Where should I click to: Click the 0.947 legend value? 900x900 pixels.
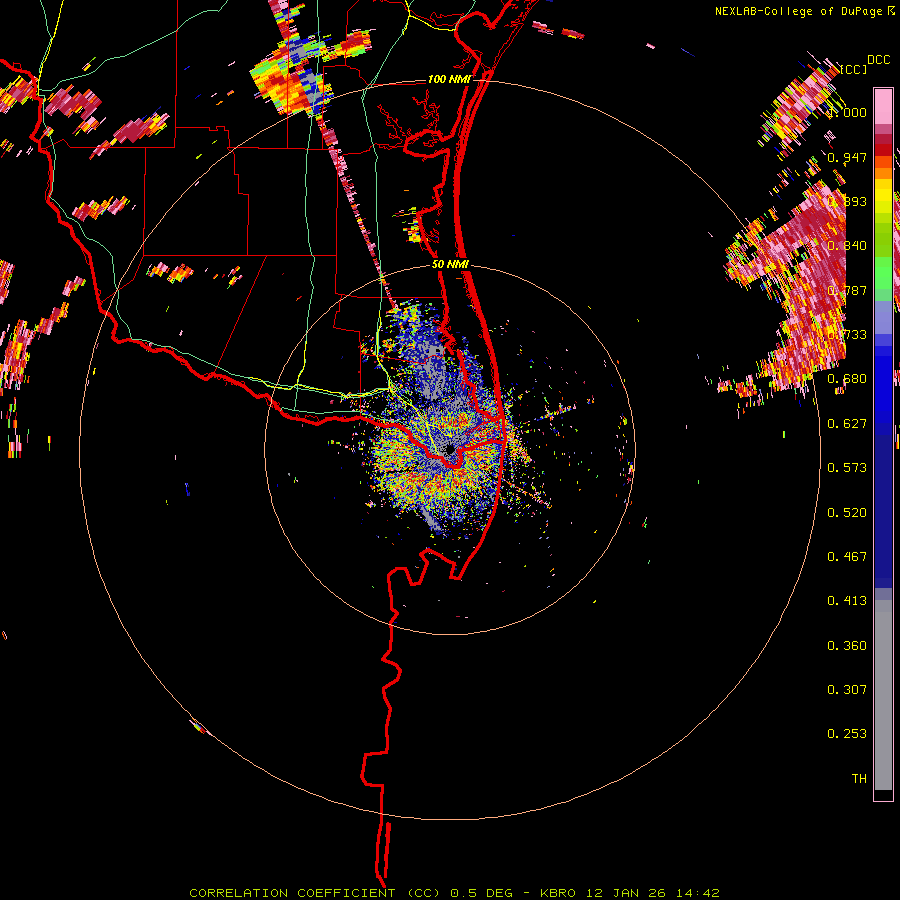point(847,157)
